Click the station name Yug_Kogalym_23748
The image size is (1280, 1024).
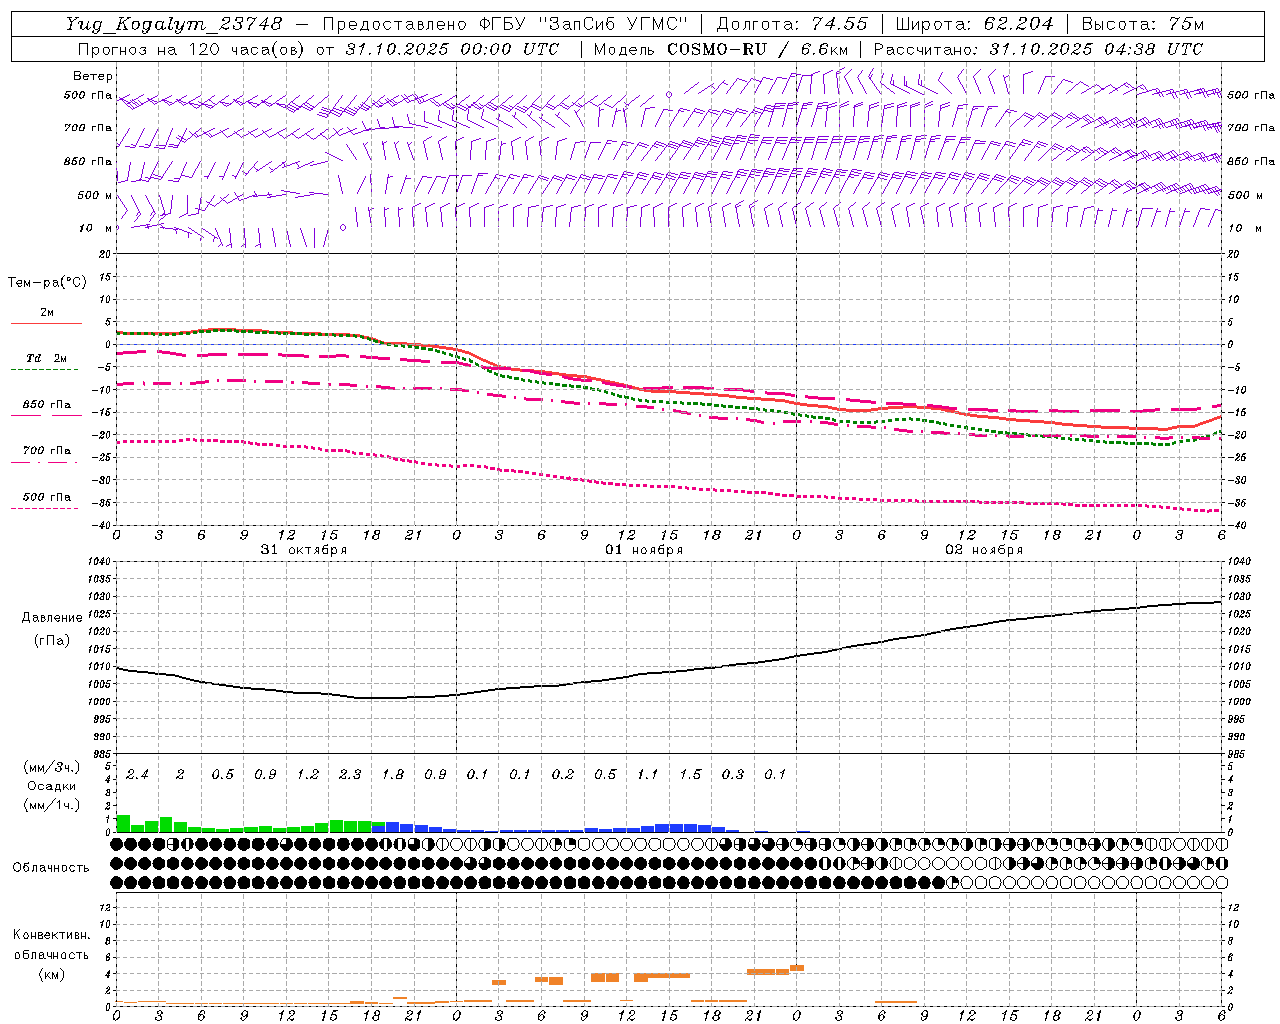(175, 24)
